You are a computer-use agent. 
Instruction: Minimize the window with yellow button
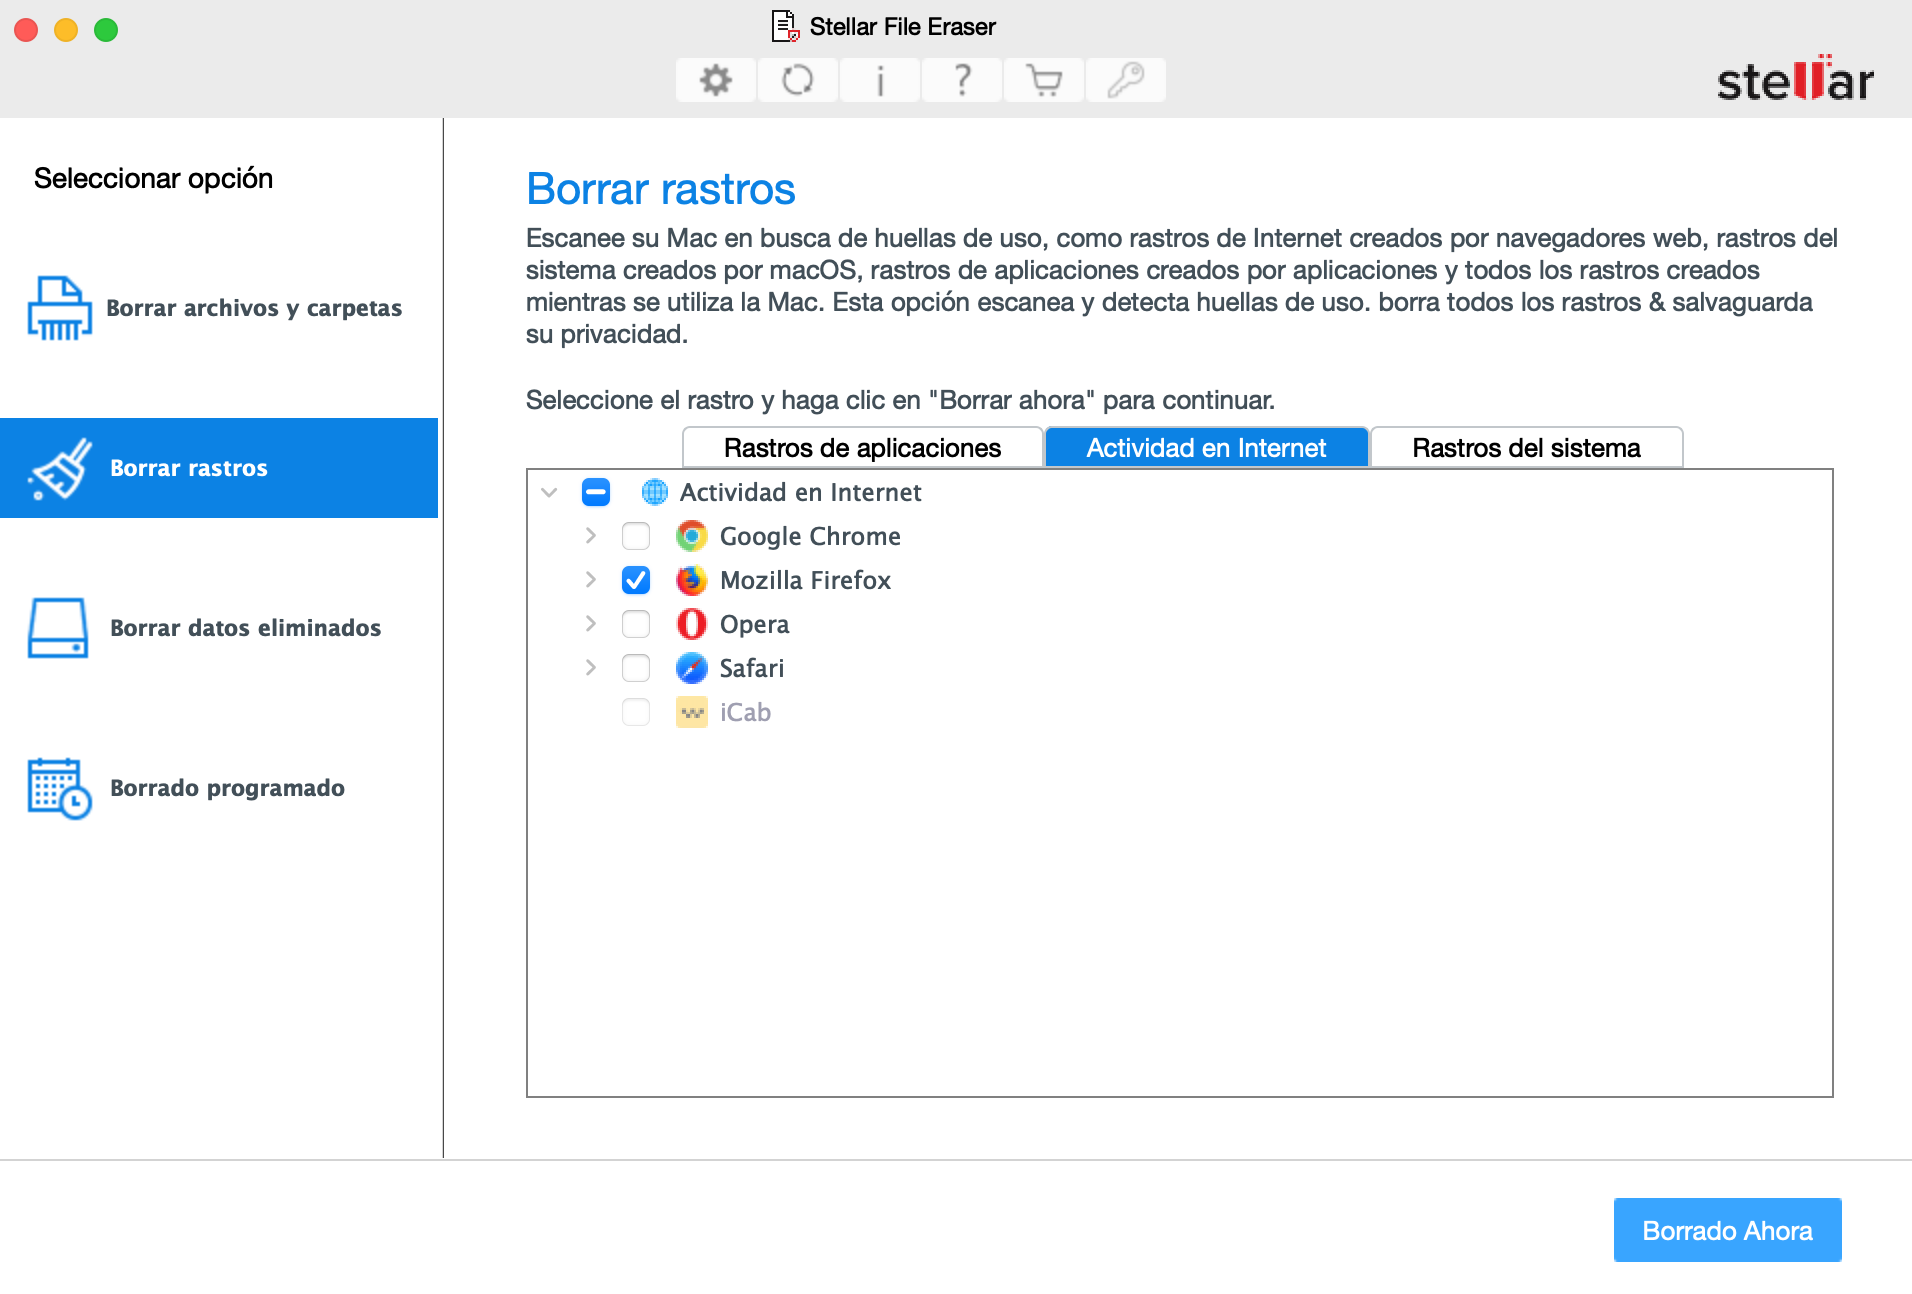[66, 30]
